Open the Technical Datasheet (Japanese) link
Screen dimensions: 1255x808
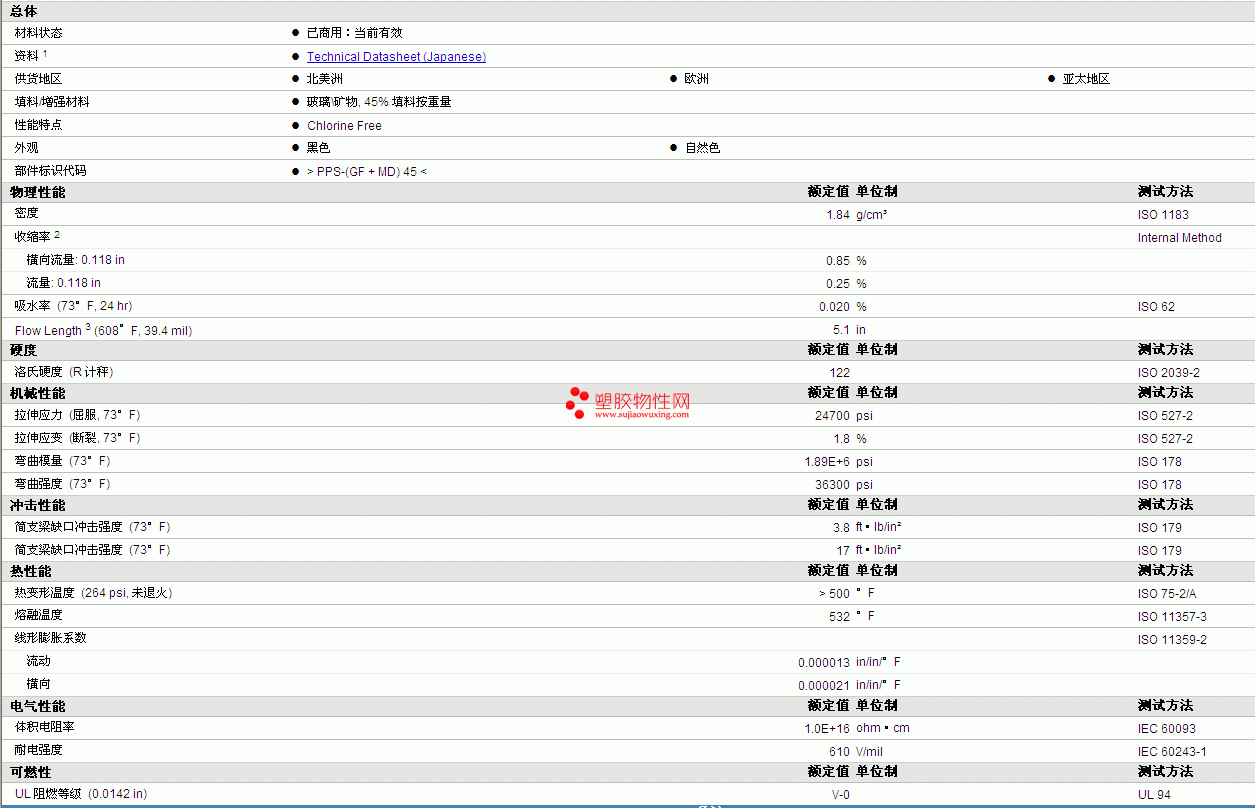[396, 57]
